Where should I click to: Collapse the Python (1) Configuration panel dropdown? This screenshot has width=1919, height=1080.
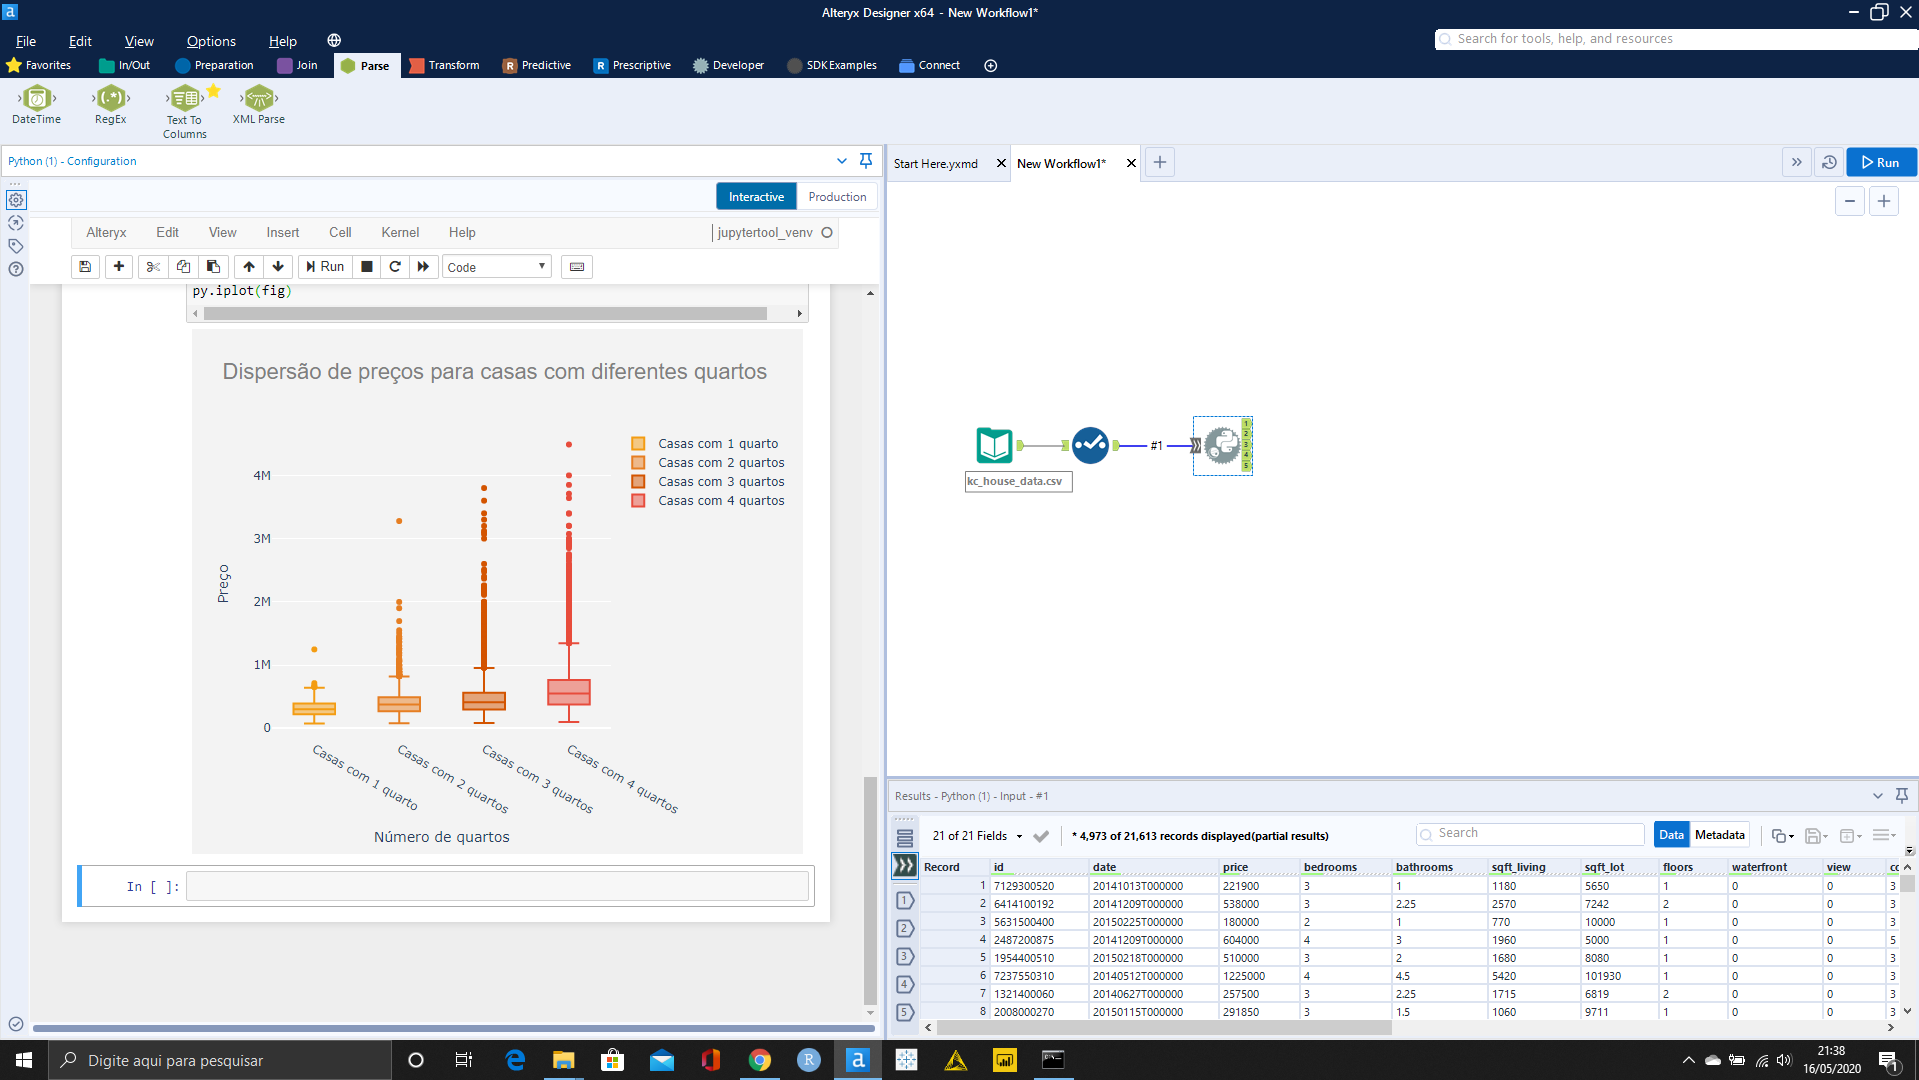point(841,161)
